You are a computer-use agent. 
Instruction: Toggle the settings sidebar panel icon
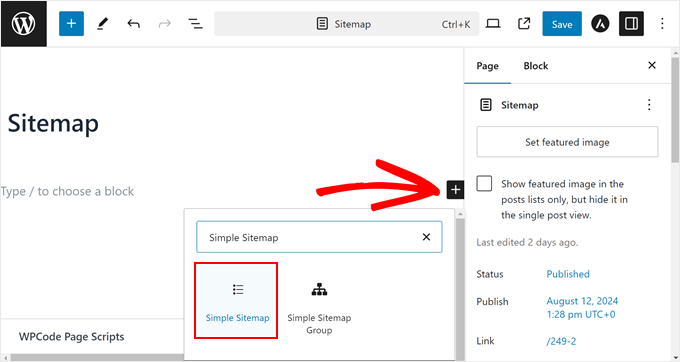click(631, 24)
